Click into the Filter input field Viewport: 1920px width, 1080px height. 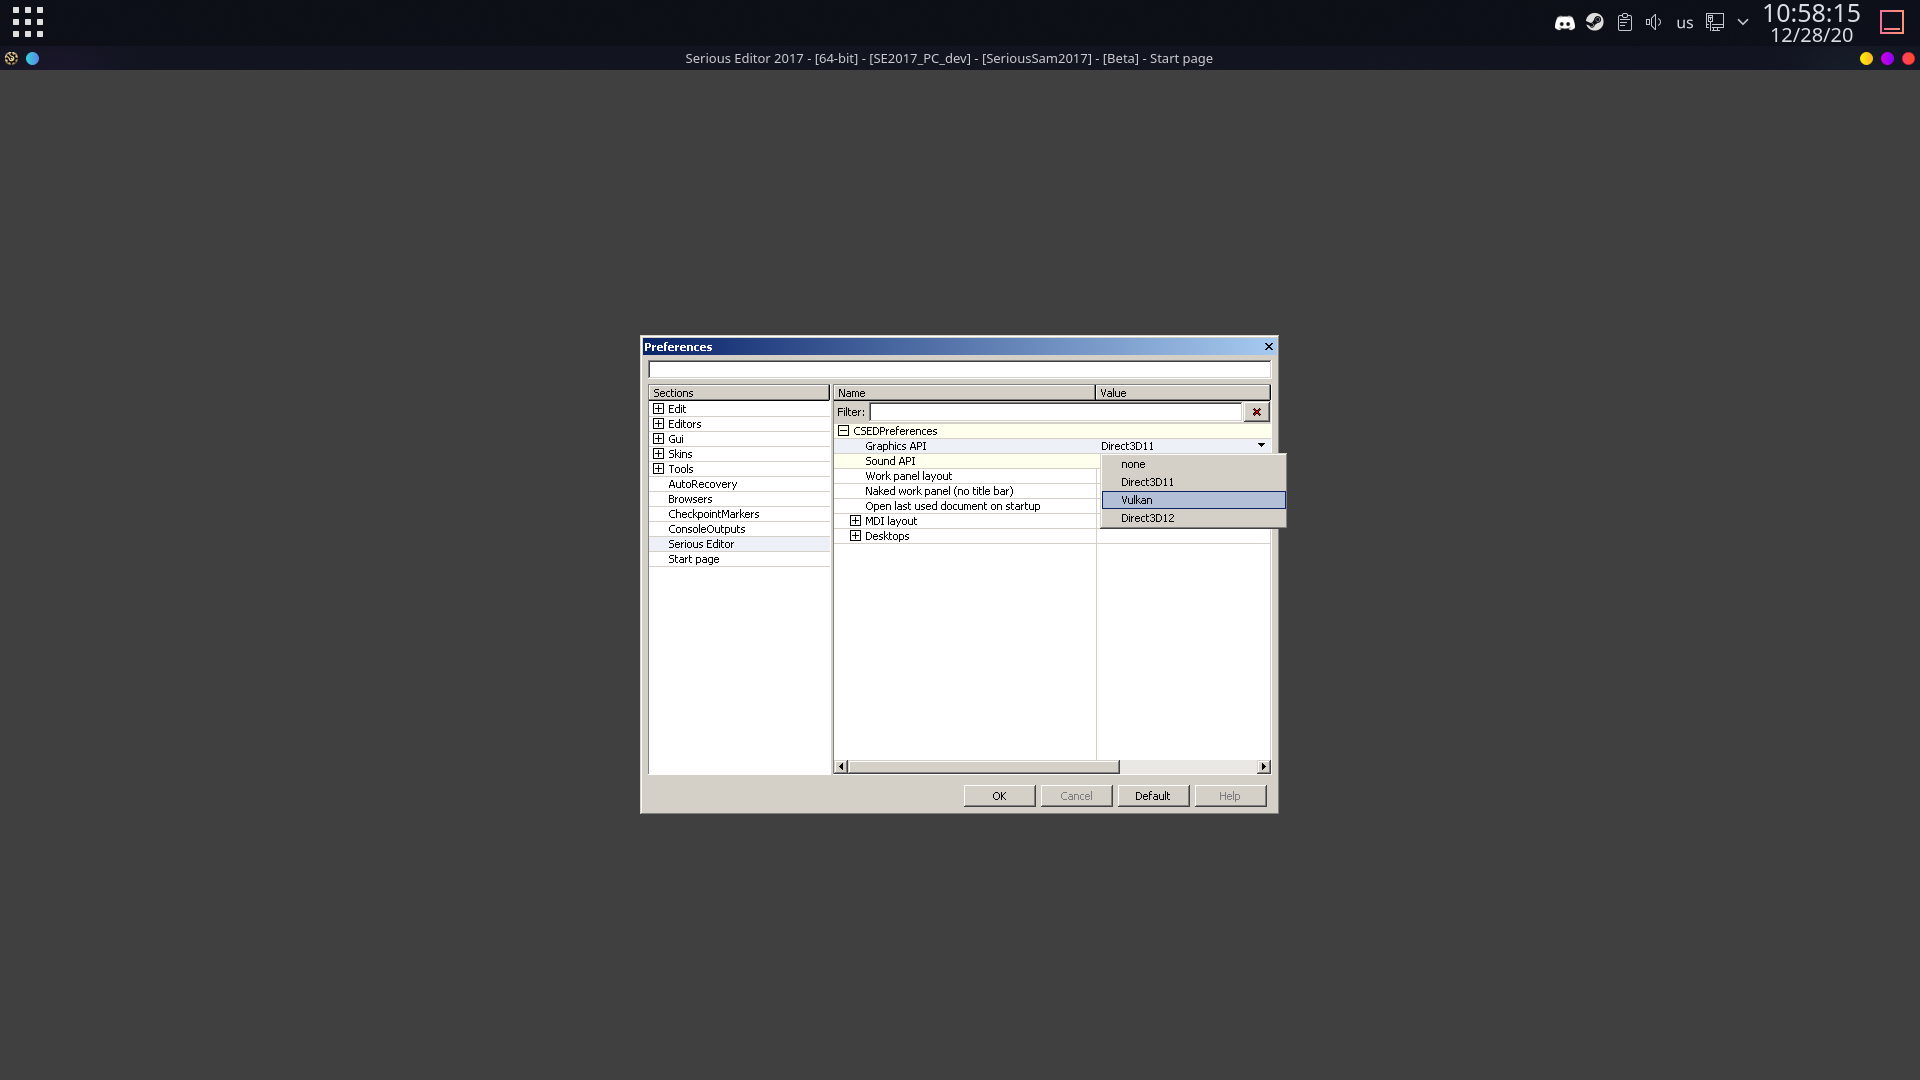[x=1055, y=411]
